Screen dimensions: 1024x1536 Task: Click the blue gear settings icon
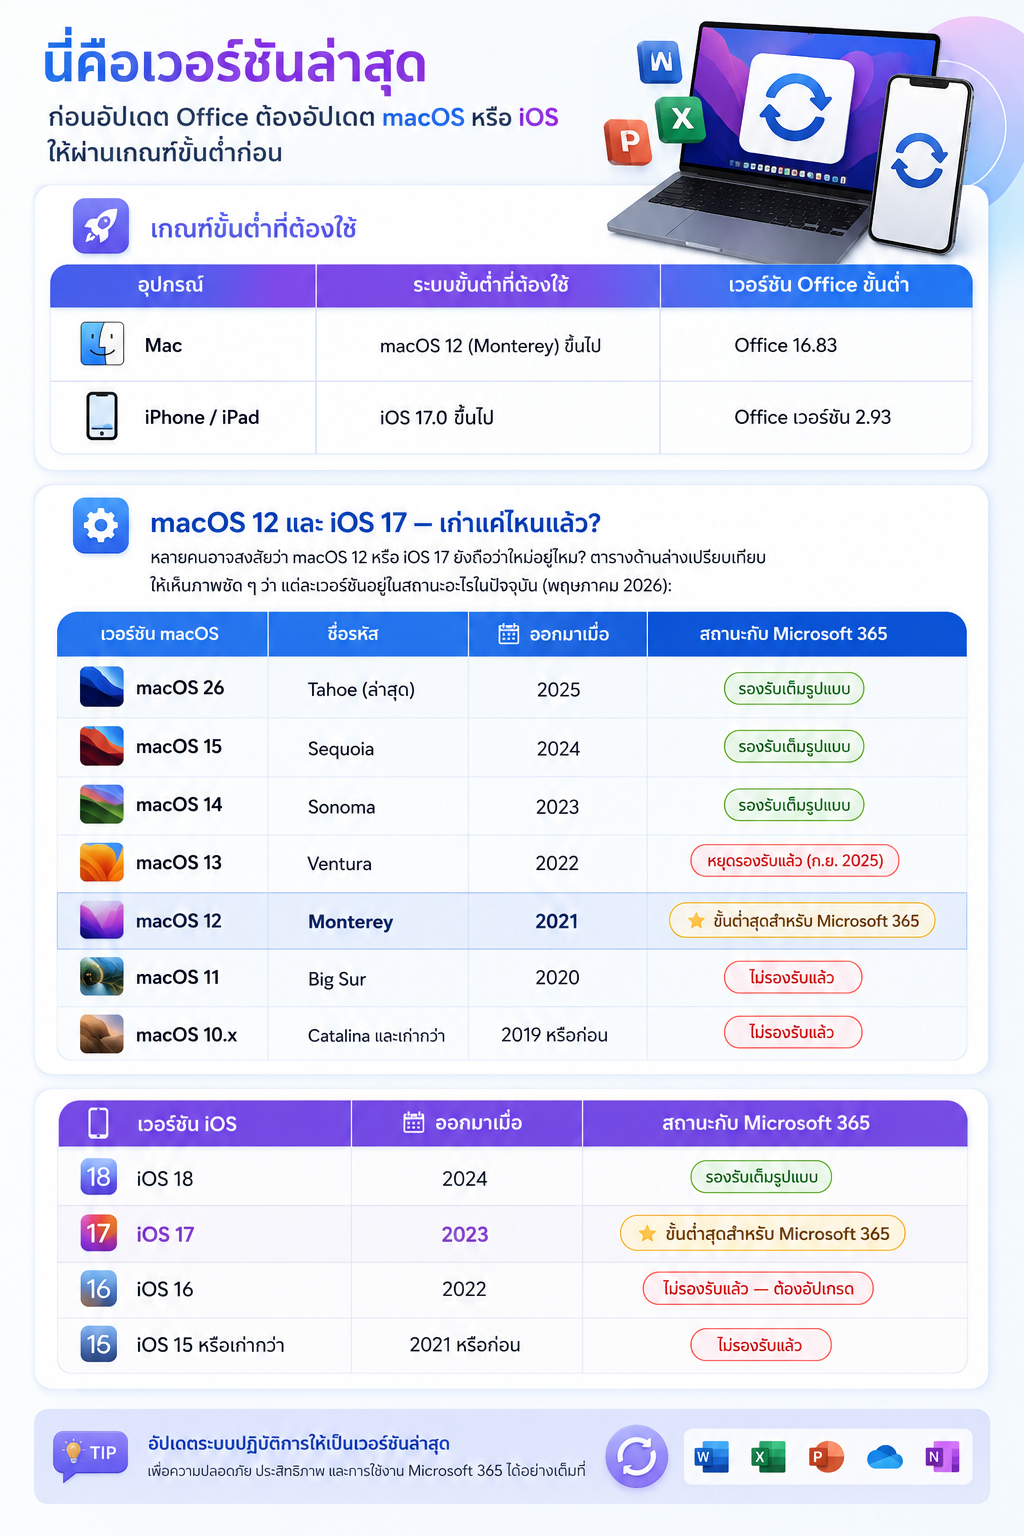101,525
